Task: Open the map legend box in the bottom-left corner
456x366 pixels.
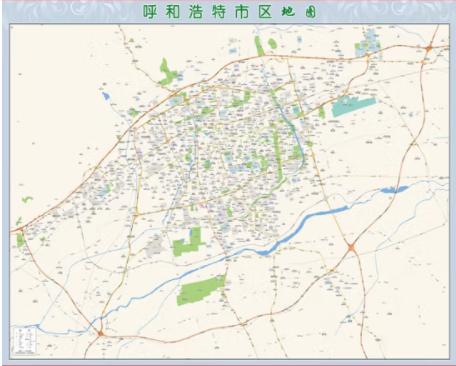Action: [24, 341]
